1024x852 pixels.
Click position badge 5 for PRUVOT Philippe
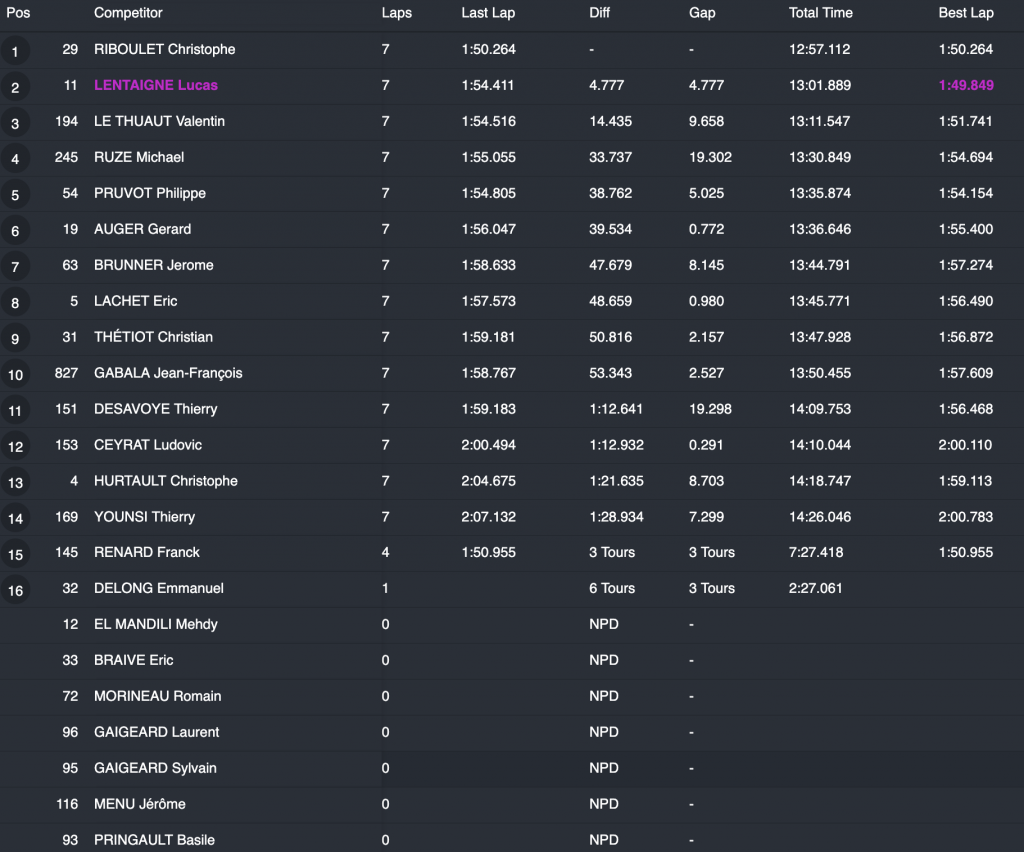click(x=15, y=195)
